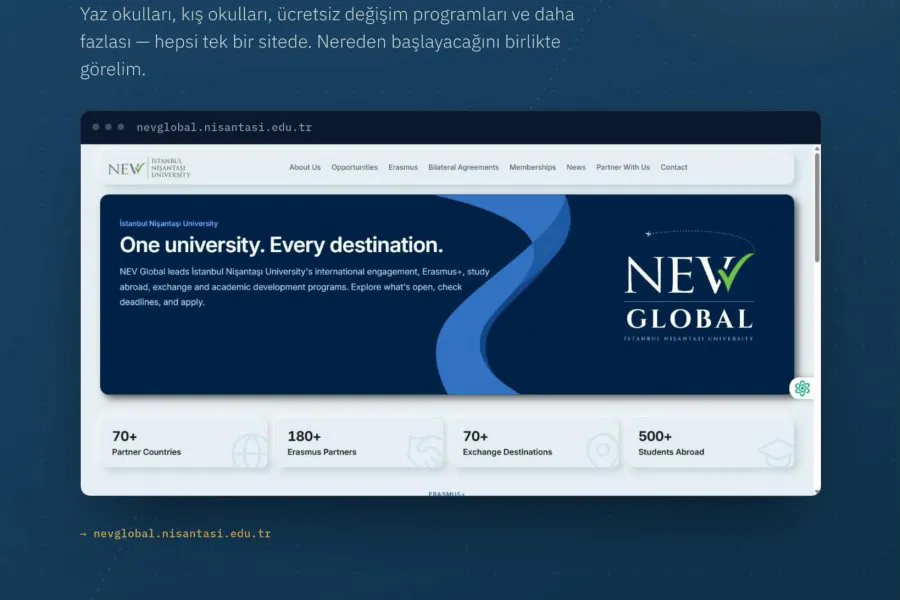Click the handshake icon in Erasmus Partners card

tap(425, 451)
